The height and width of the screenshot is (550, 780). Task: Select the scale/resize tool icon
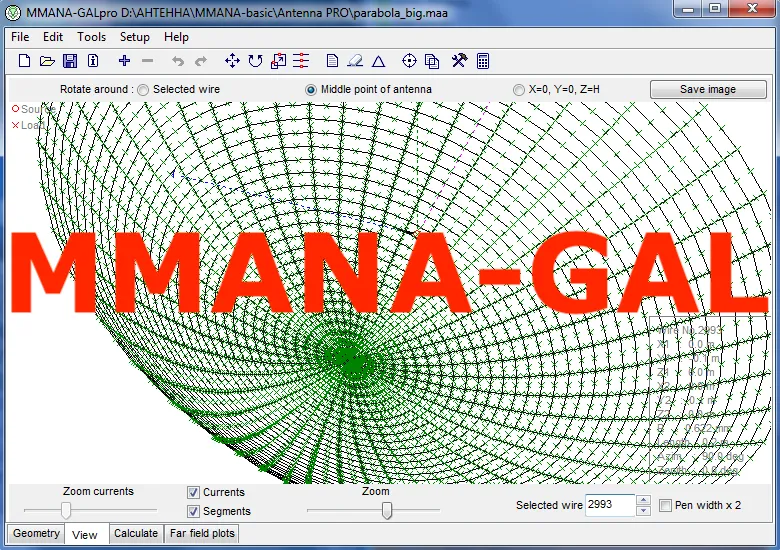pos(278,61)
